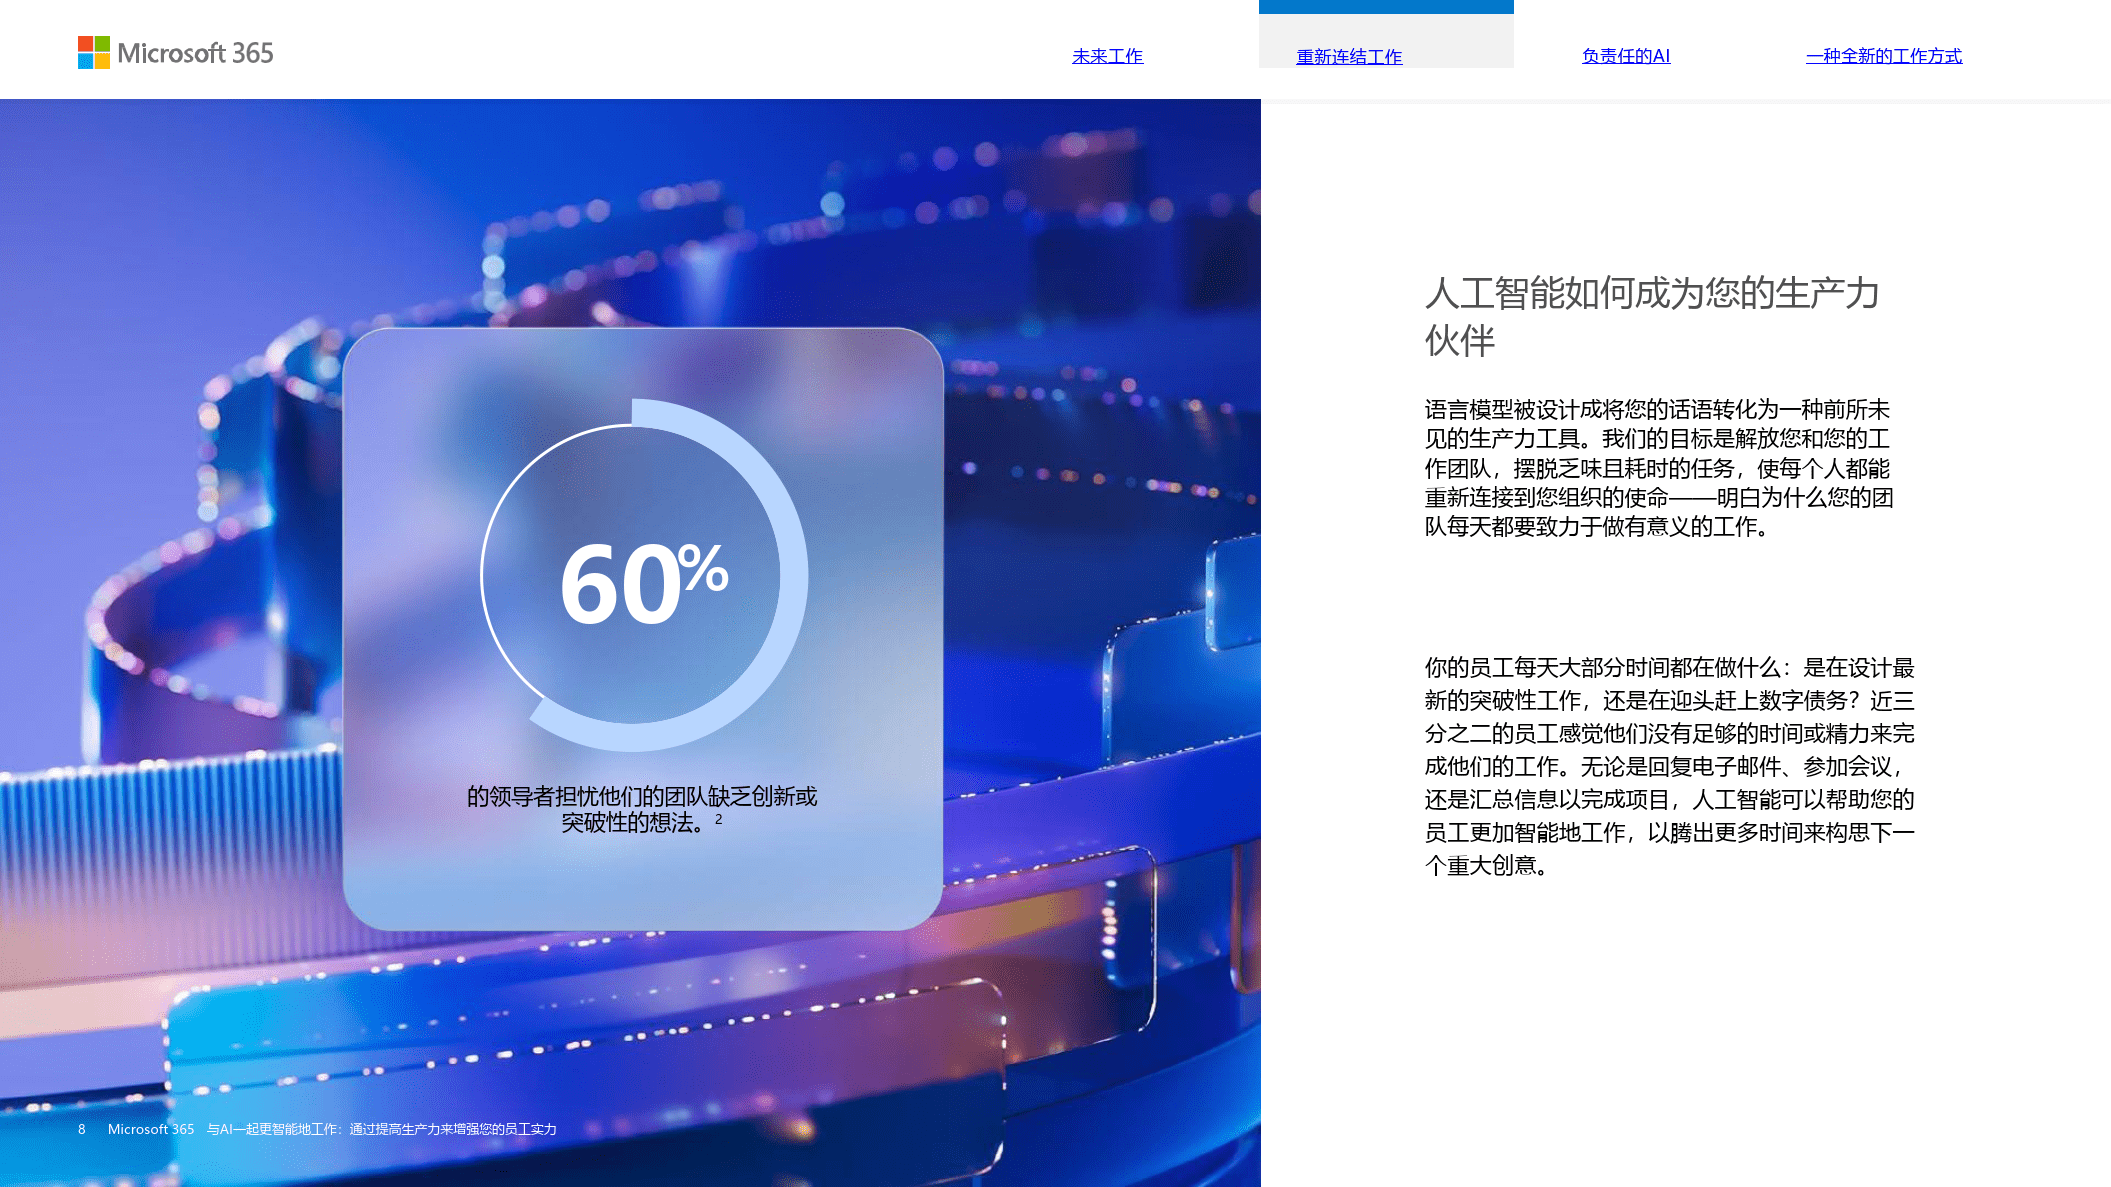Image resolution: width=2111 pixels, height=1187 pixels.
Task: Click the Microsoft 365 home icon
Action: [174, 54]
